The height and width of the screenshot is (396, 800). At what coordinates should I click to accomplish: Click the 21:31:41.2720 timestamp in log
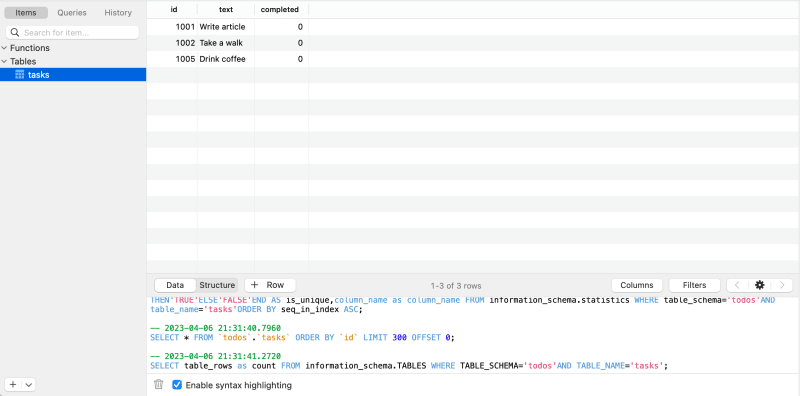click(x=215, y=356)
